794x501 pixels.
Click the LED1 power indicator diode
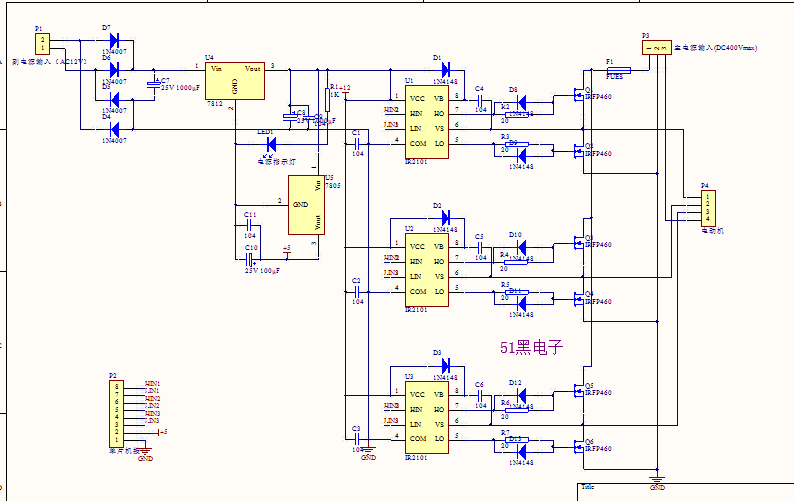click(271, 145)
